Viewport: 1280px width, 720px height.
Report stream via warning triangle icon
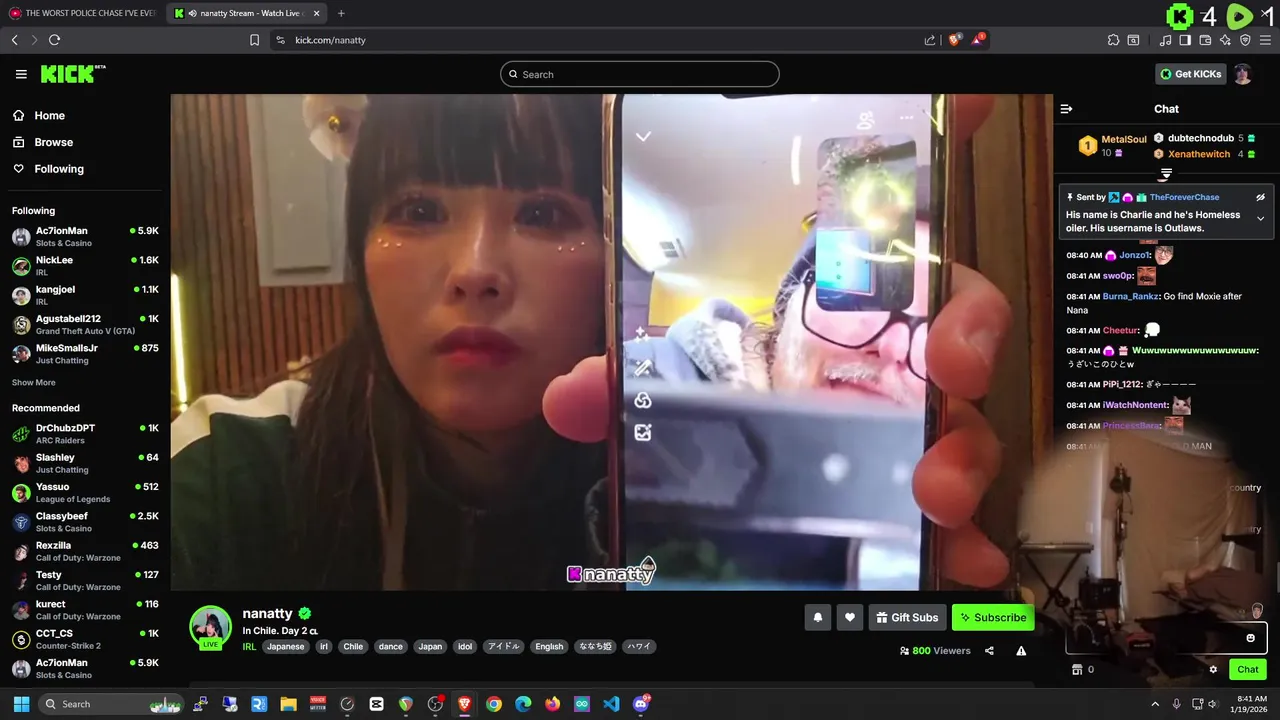coord(1021,650)
